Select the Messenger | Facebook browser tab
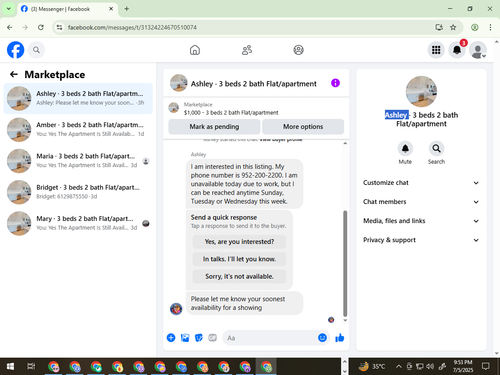Viewport: 500px width, 375px height. point(67,9)
